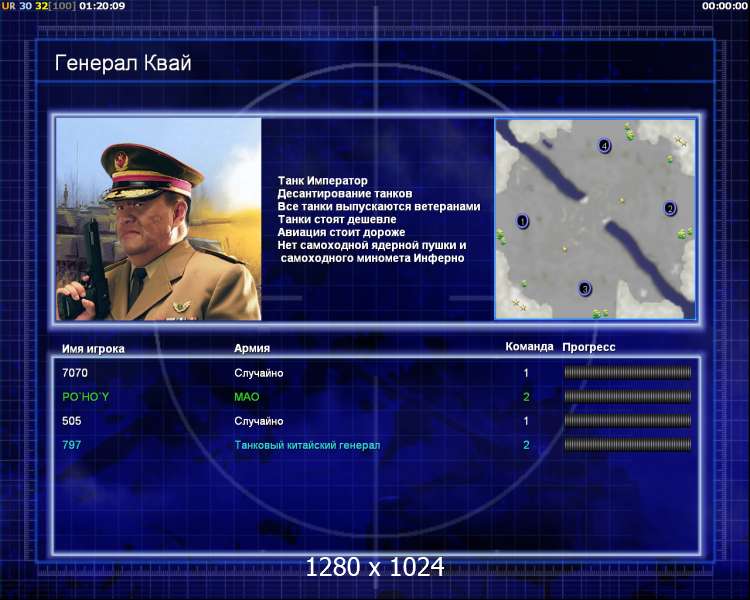
Task: Select player name PO`HO`Y
Action: click(x=86, y=397)
